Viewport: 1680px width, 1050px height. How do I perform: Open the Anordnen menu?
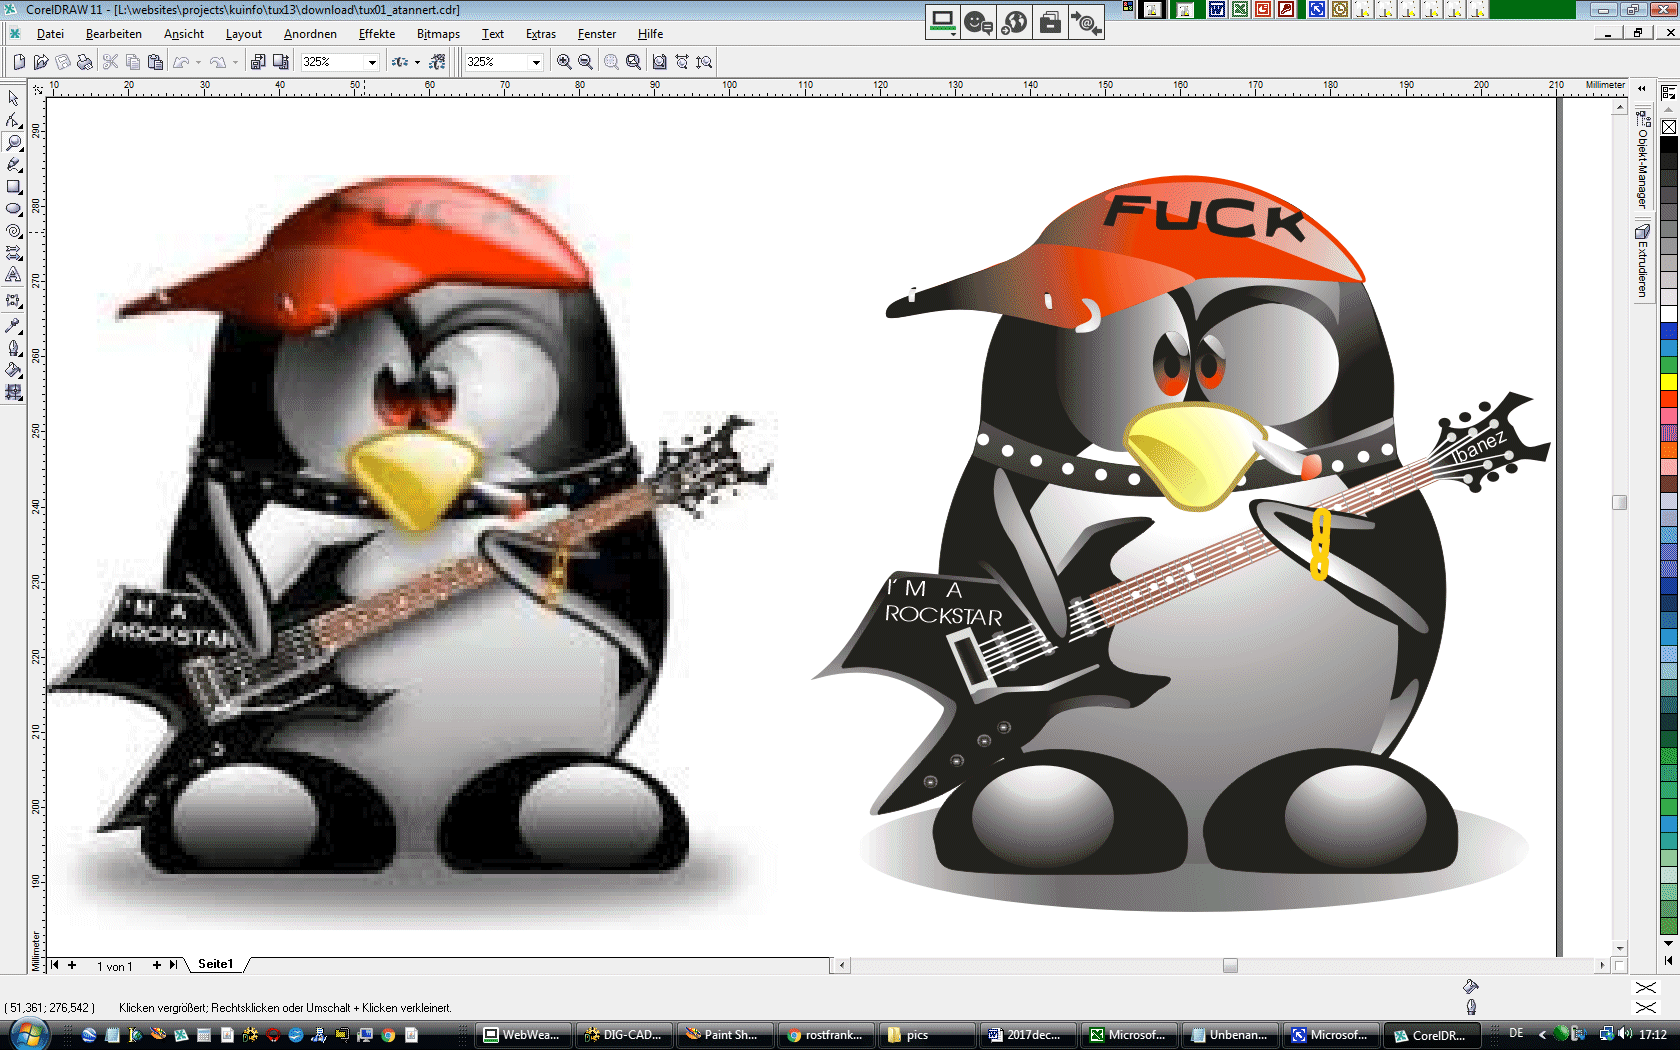click(x=310, y=34)
